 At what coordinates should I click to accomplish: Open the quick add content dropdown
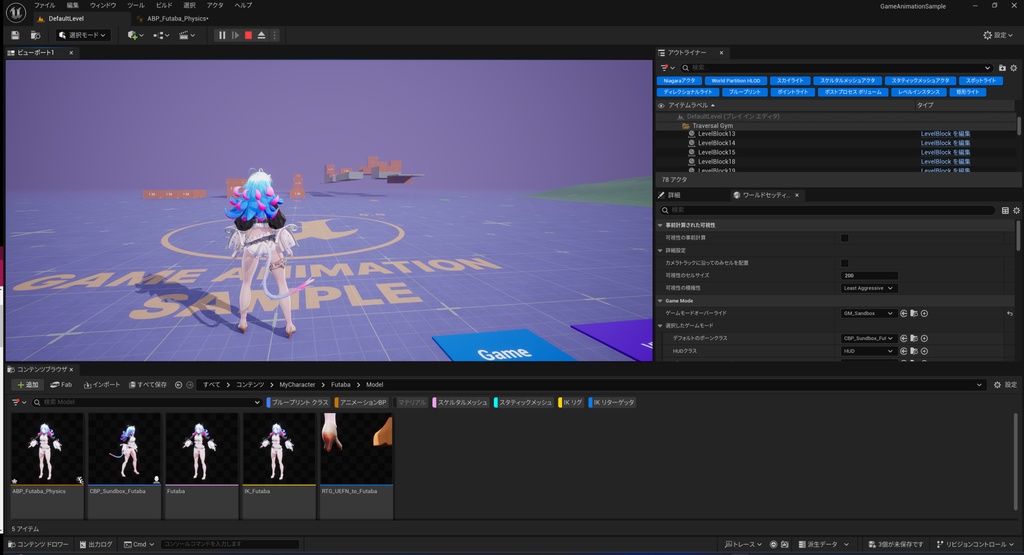click(x=135, y=35)
